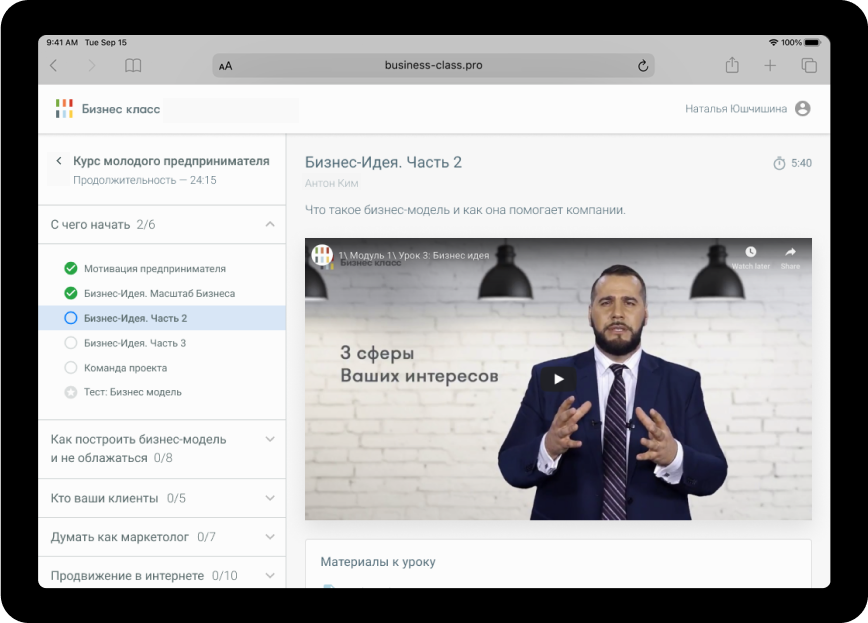
Task: Expand Думать как маркетолог section
Action: click(270, 537)
